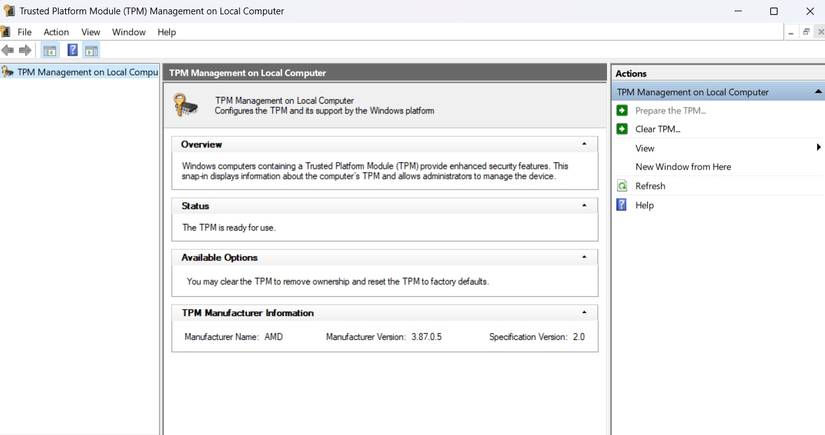Click the Refresh icon in Actions pane
This screenshot has width=825, height=435.
coord(622,186)
